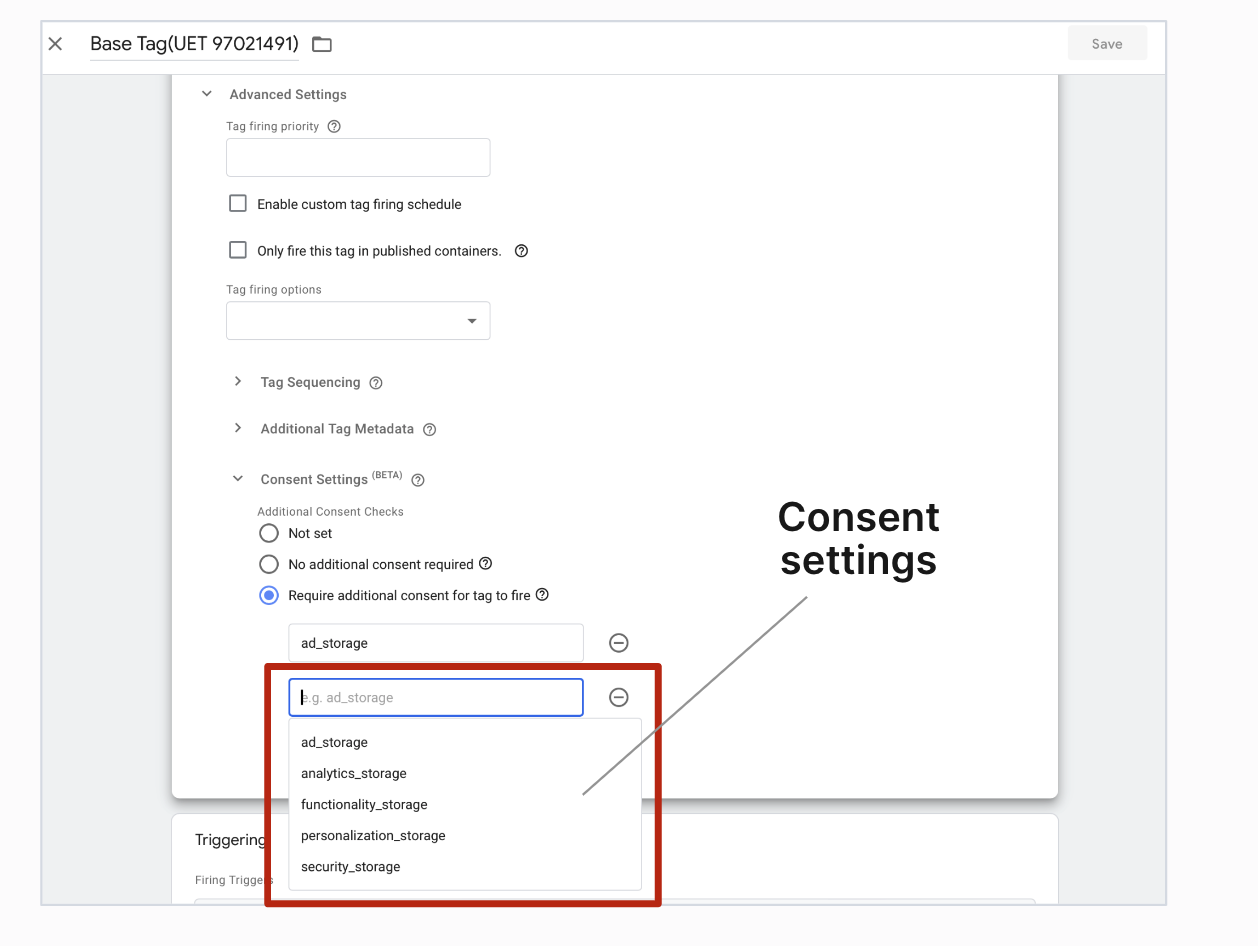The width and height of the screenshot is (1258, 946).
Task: Click the Consent Settings beta help icon
Action: (417, 480)
